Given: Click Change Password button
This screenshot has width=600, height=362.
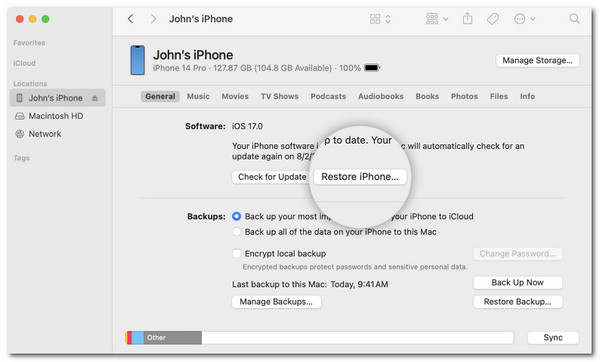Looking at the screenshot, I should [517, 254].
